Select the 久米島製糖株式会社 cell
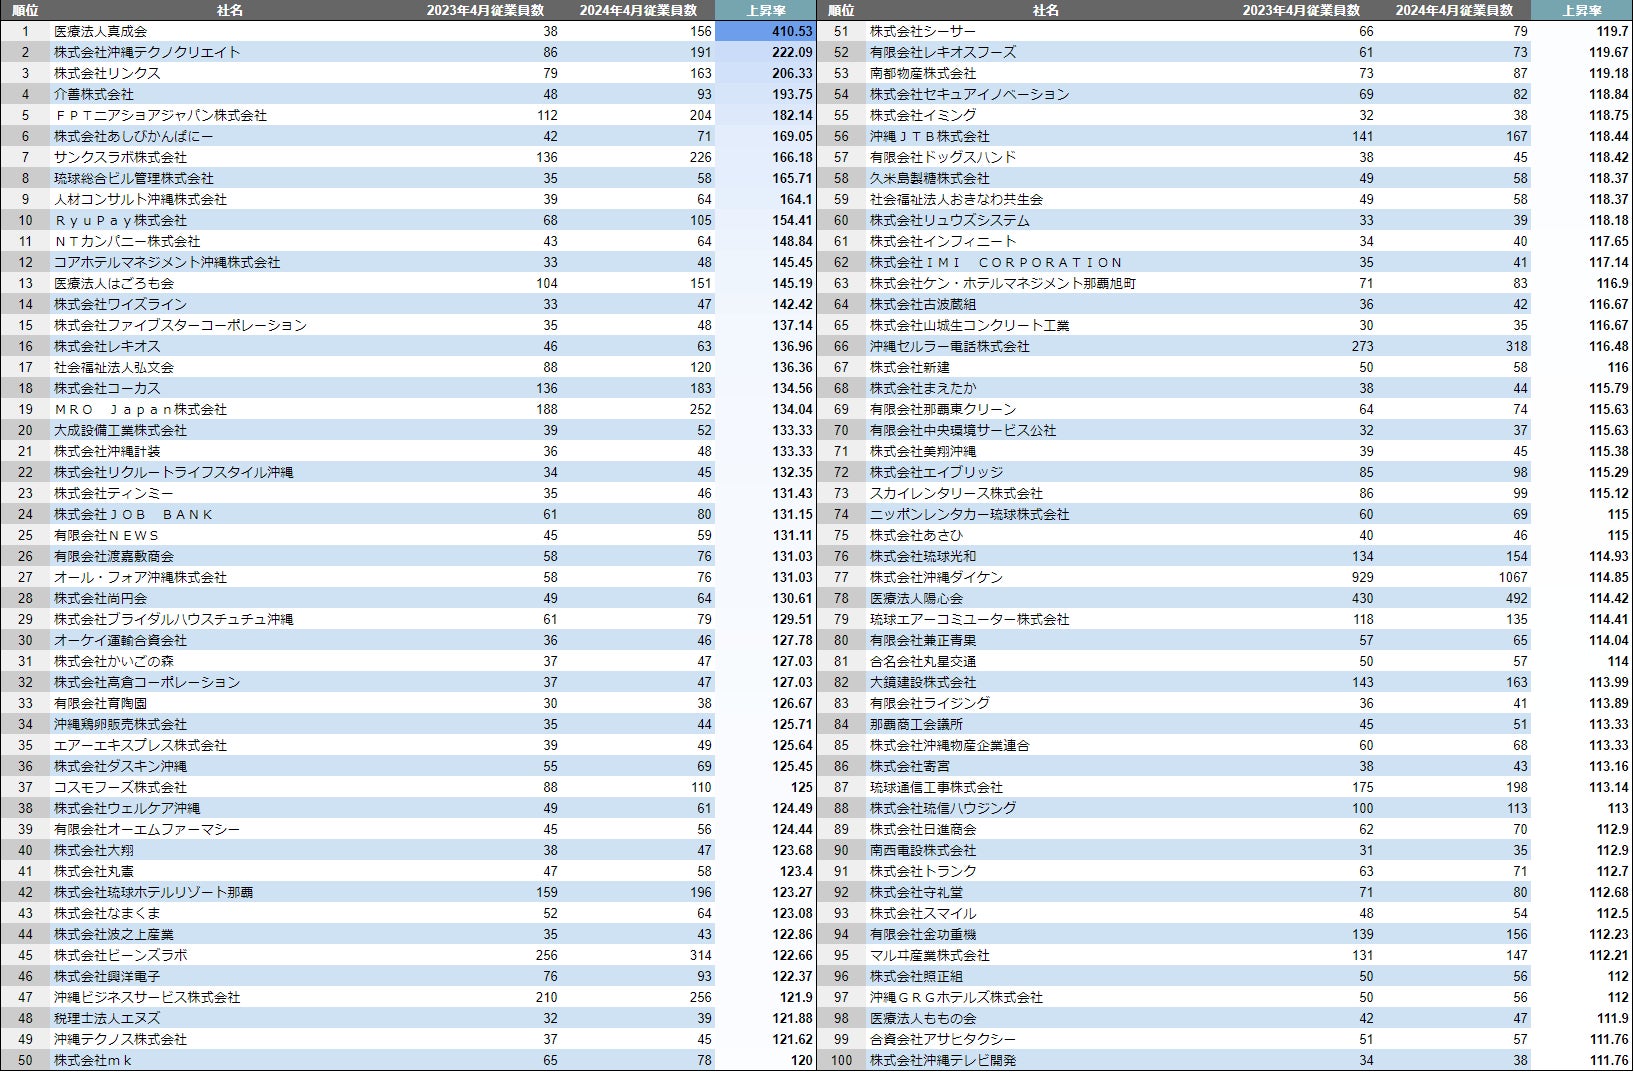Image resolution: width=1634 pixels, height=1072 pixels. (x=930, y=178)
